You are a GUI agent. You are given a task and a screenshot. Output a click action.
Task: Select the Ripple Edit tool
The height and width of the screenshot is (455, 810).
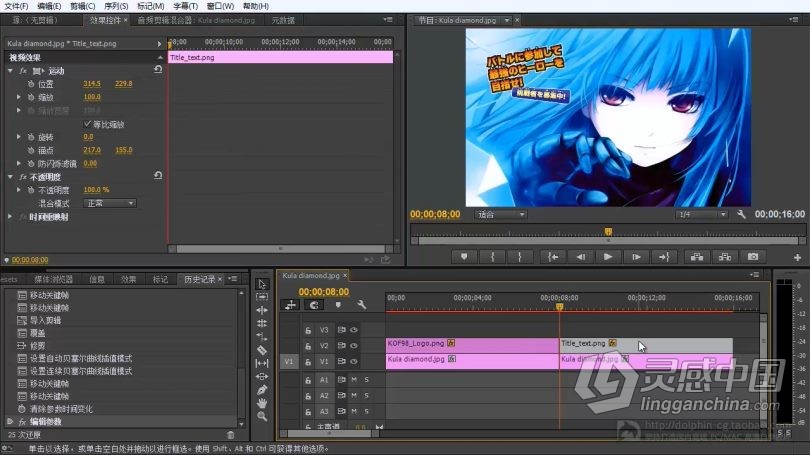coord(262,310)
